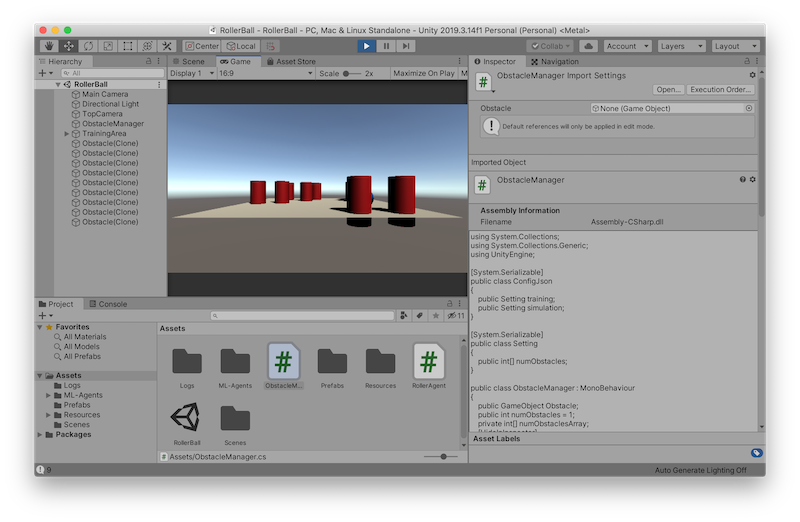This screenshot has width=800, height=522.
Task: Select All Materials favorite search
Action: pos(85,336)
